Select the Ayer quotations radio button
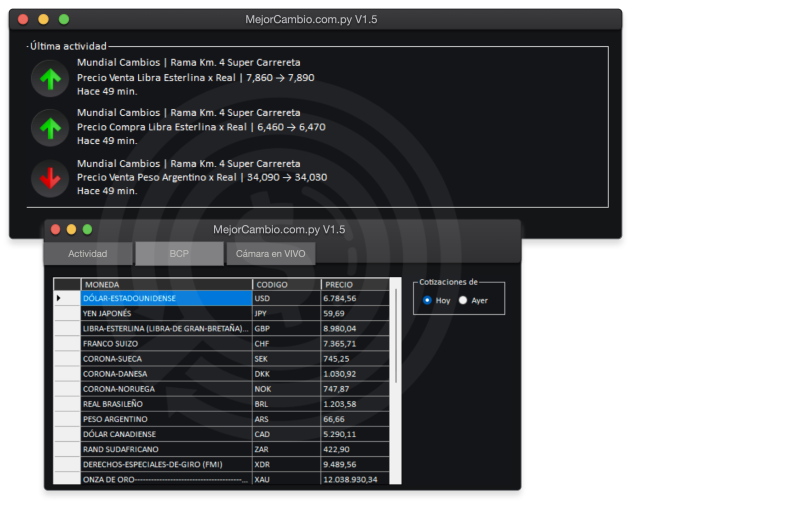Image resolution: width=805 pixels, height=511 pixels. 463,300
